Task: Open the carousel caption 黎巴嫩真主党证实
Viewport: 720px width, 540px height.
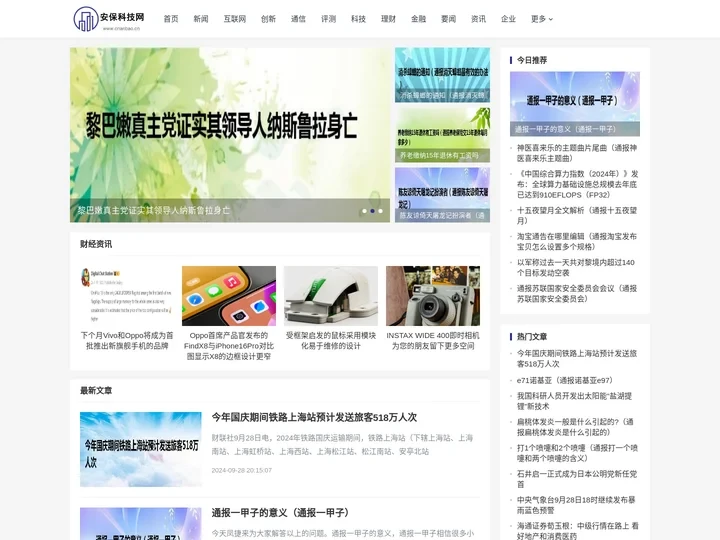Action: (153, 210)
